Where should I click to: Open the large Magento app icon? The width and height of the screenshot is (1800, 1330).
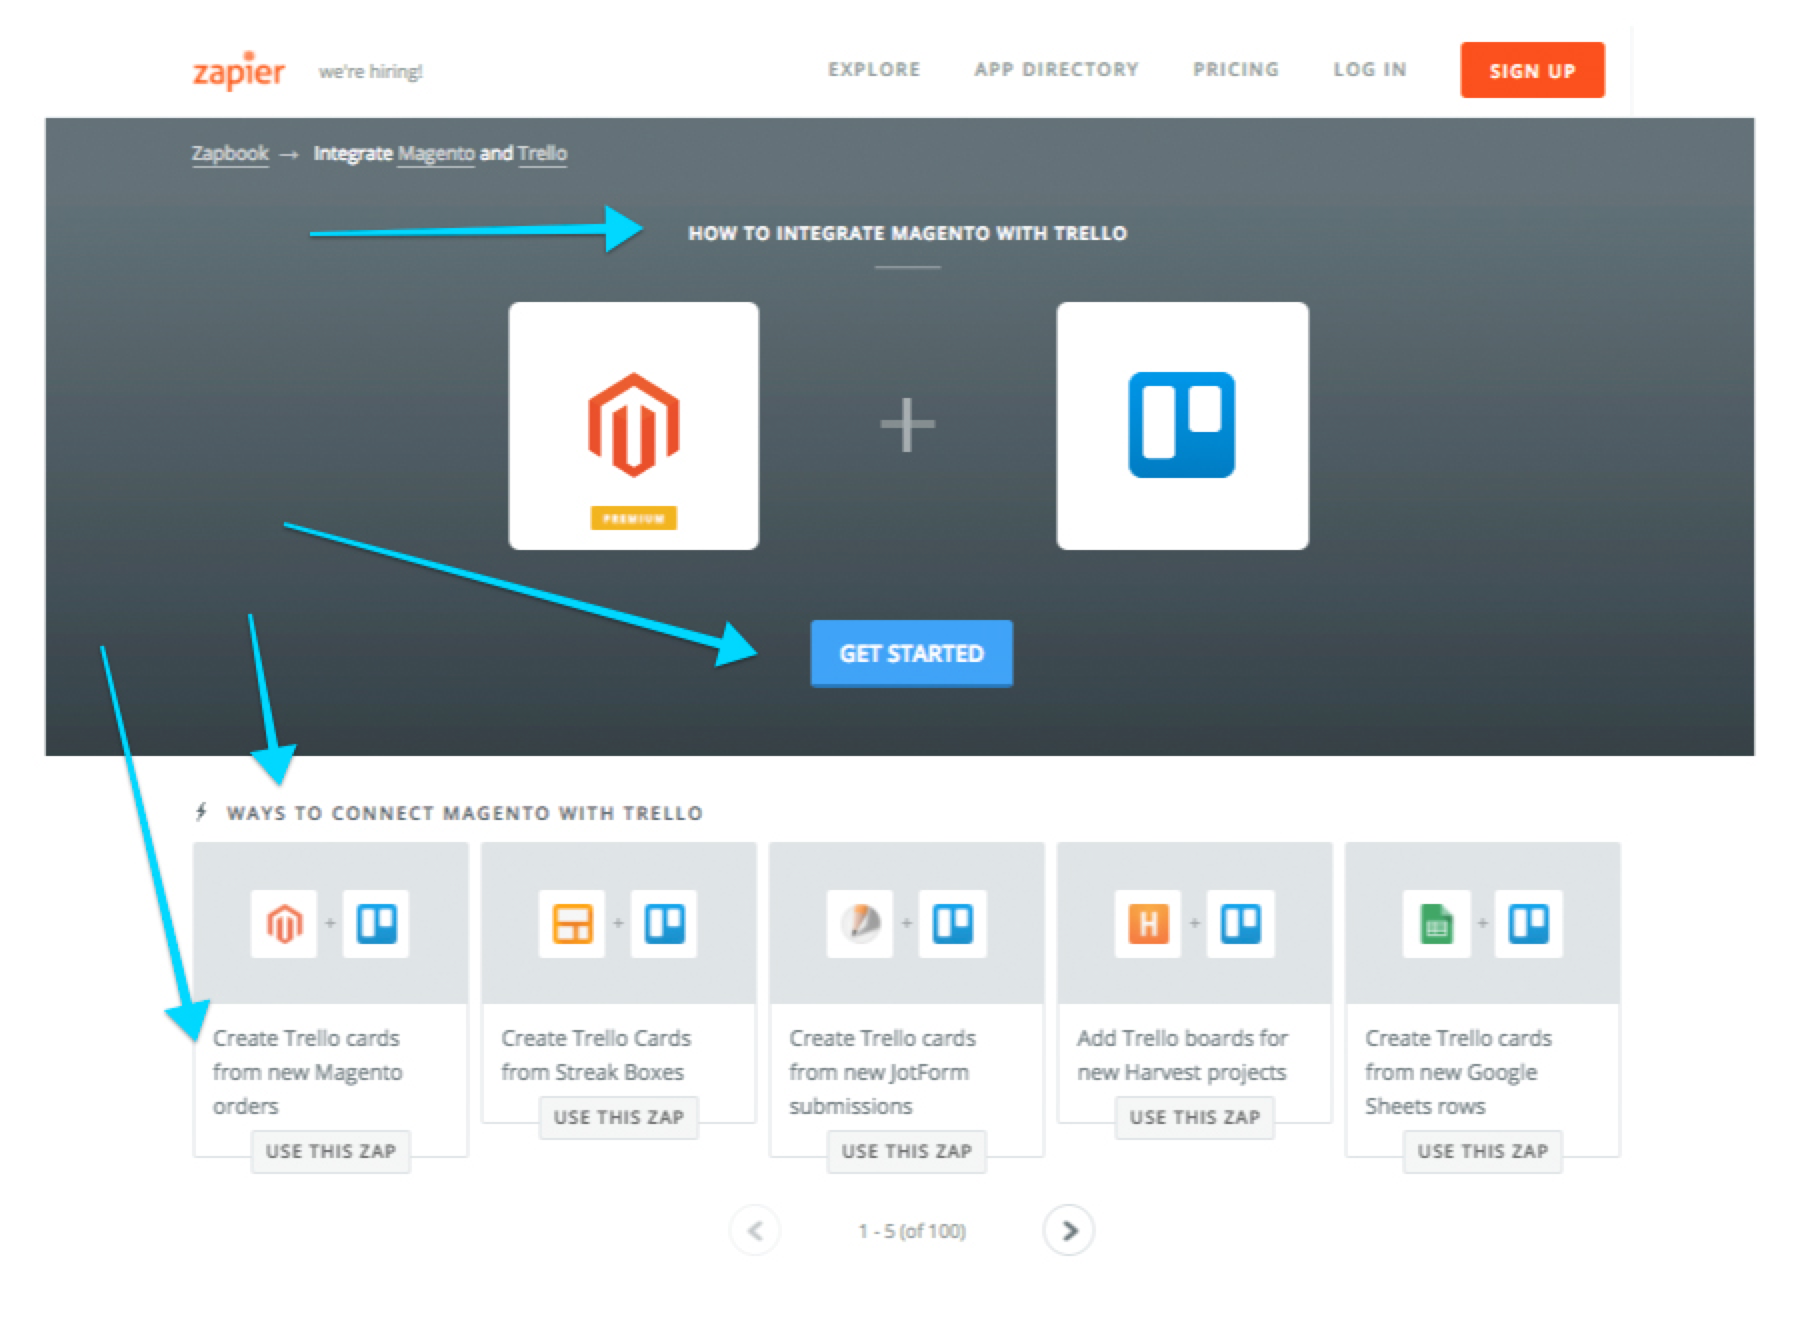tap(634, 426)
